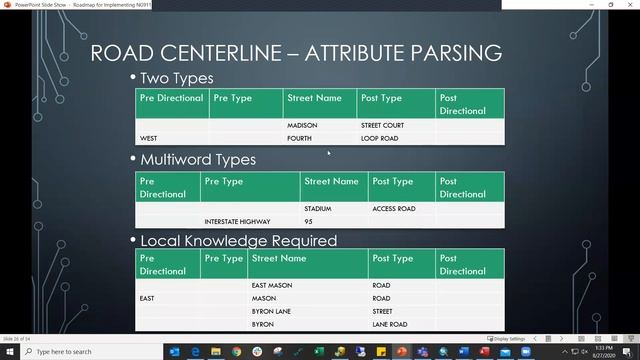The height and width of the screenshot is (360, 640).
Task: Click the slide number indicator in the status bar
Action: (16, 339)
